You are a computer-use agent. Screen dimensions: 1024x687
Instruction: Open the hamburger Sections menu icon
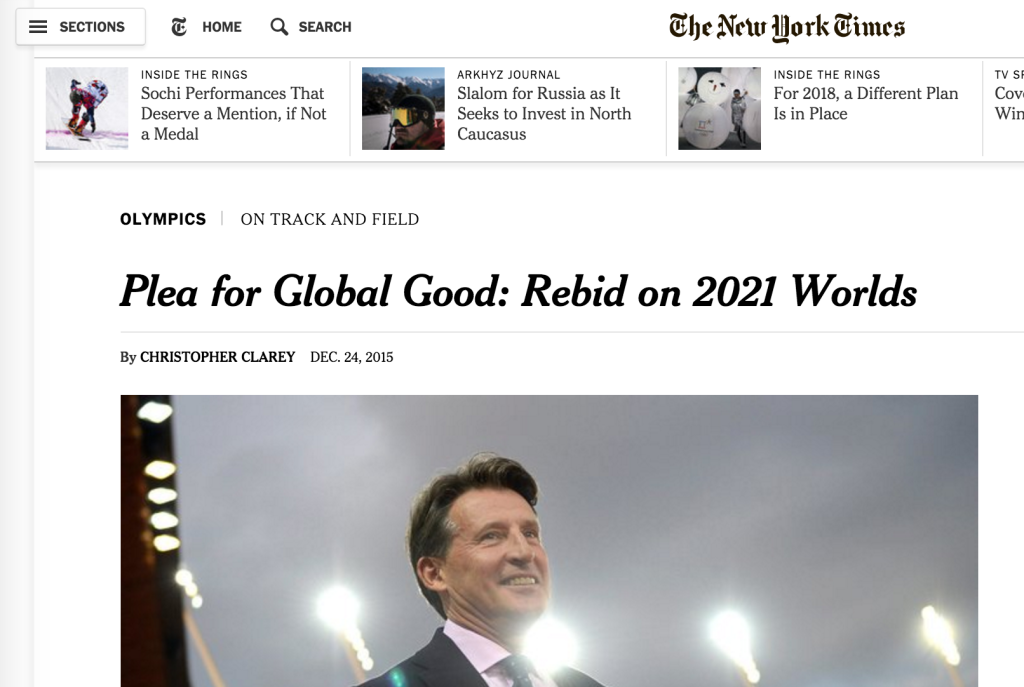coord(38,27)
